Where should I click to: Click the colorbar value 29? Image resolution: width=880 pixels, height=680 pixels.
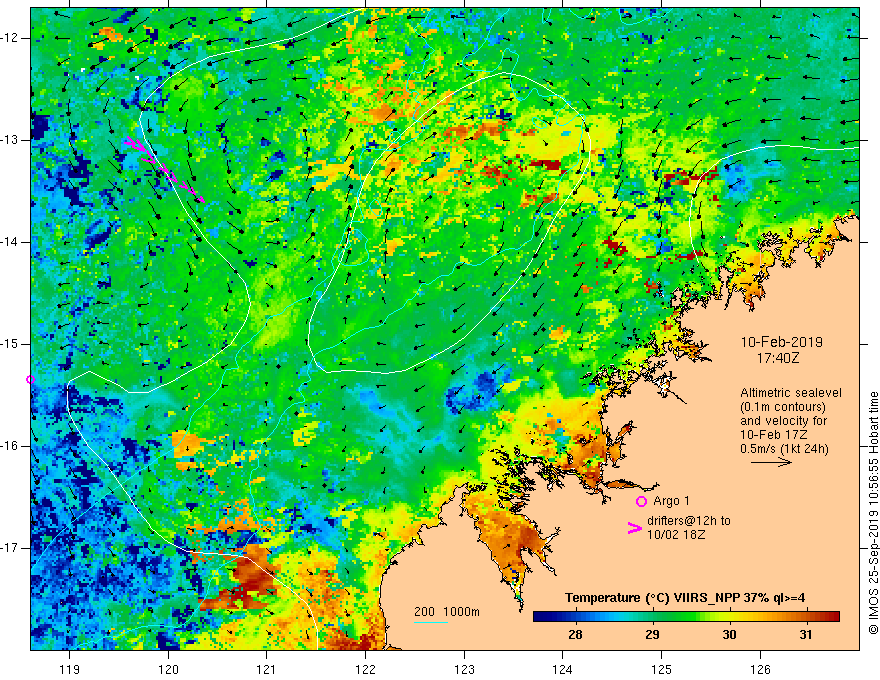652,635
